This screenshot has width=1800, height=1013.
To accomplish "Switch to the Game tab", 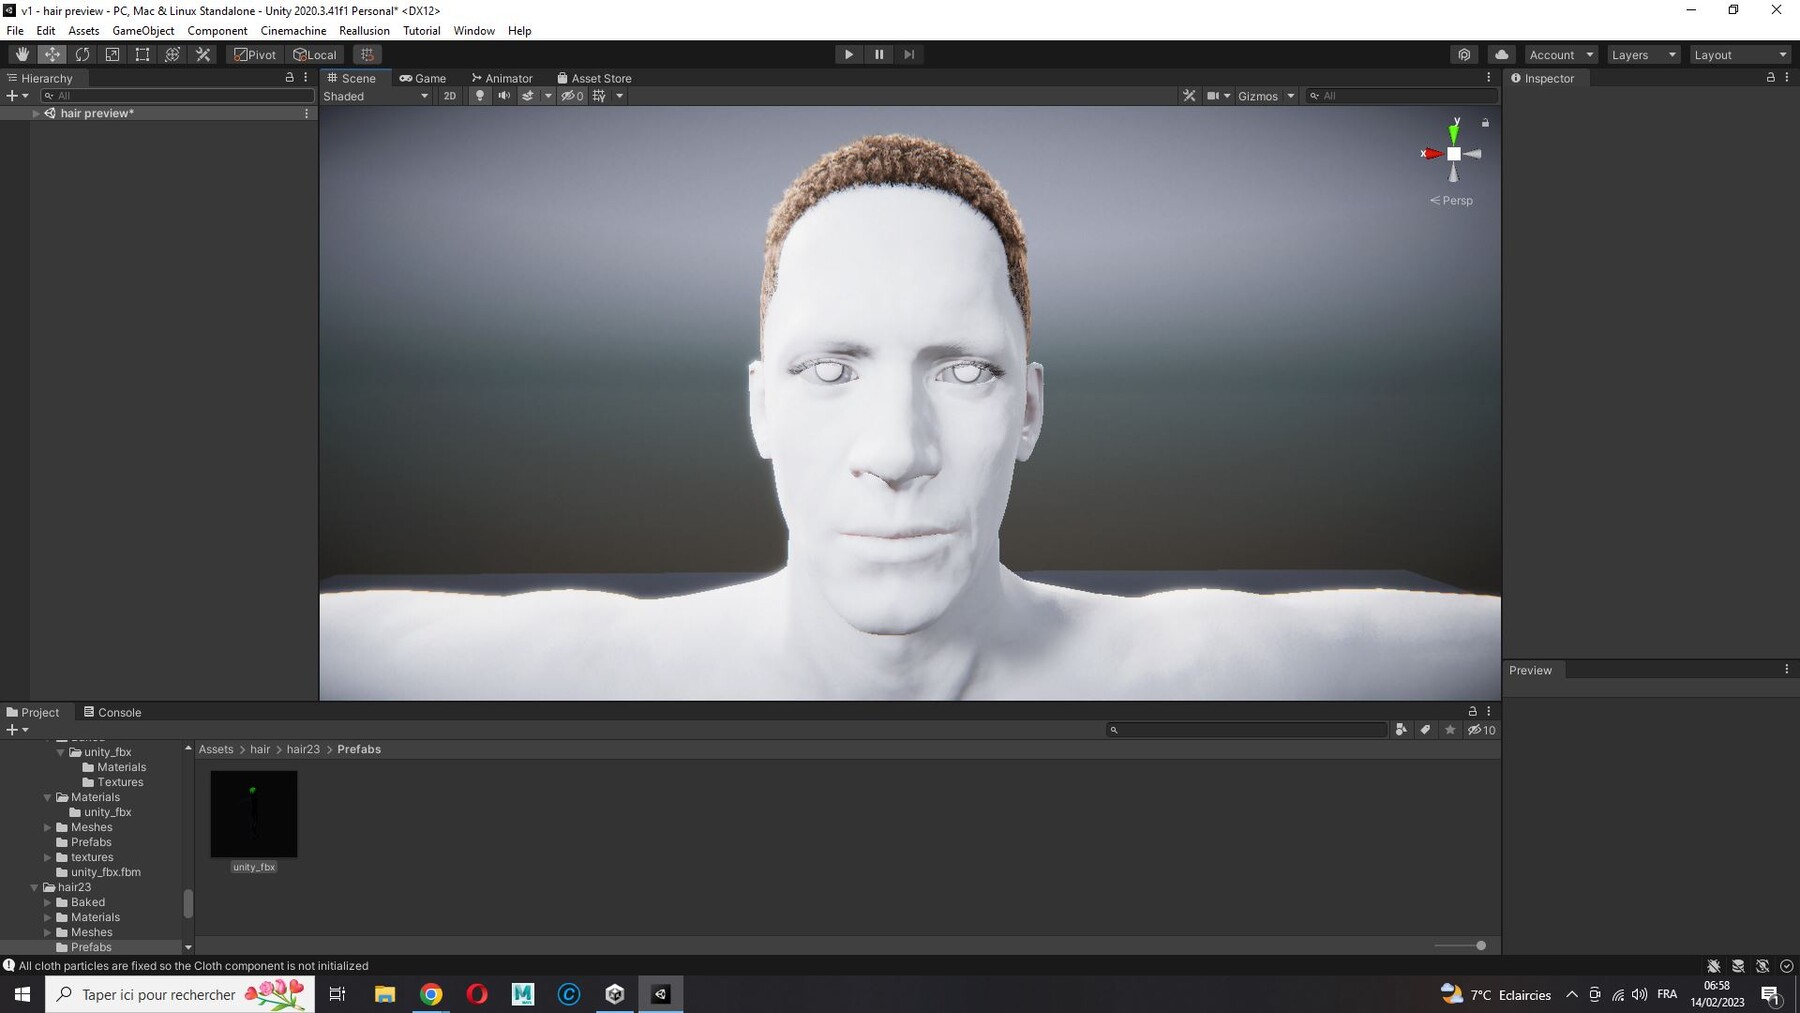I will (422, 78).
